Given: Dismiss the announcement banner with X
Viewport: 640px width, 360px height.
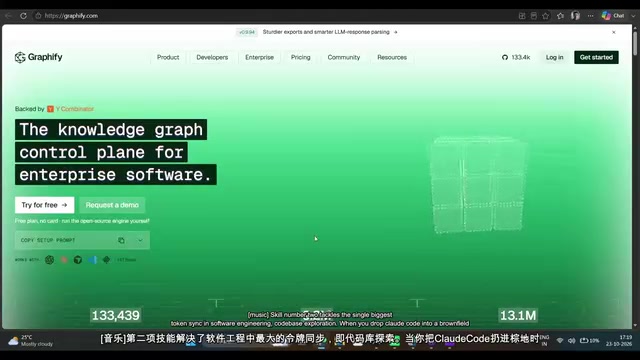Looking at the screenshot, I should 614,32.
